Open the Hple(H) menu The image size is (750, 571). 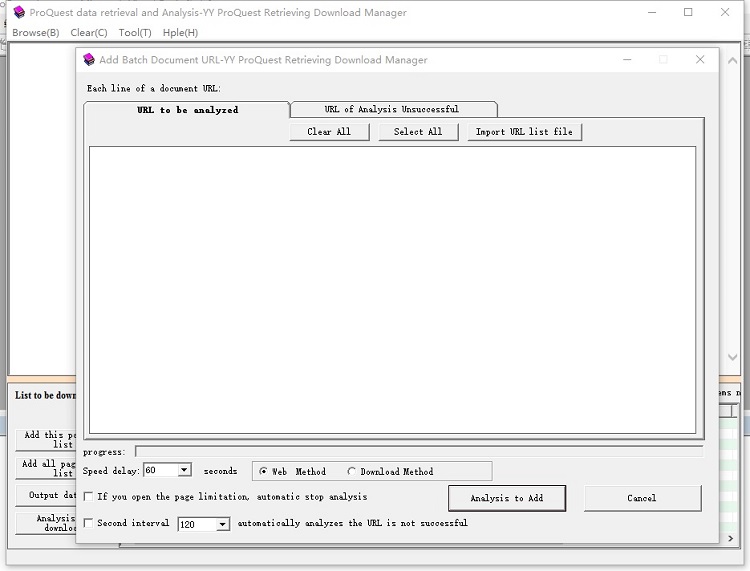pos(180,33)
